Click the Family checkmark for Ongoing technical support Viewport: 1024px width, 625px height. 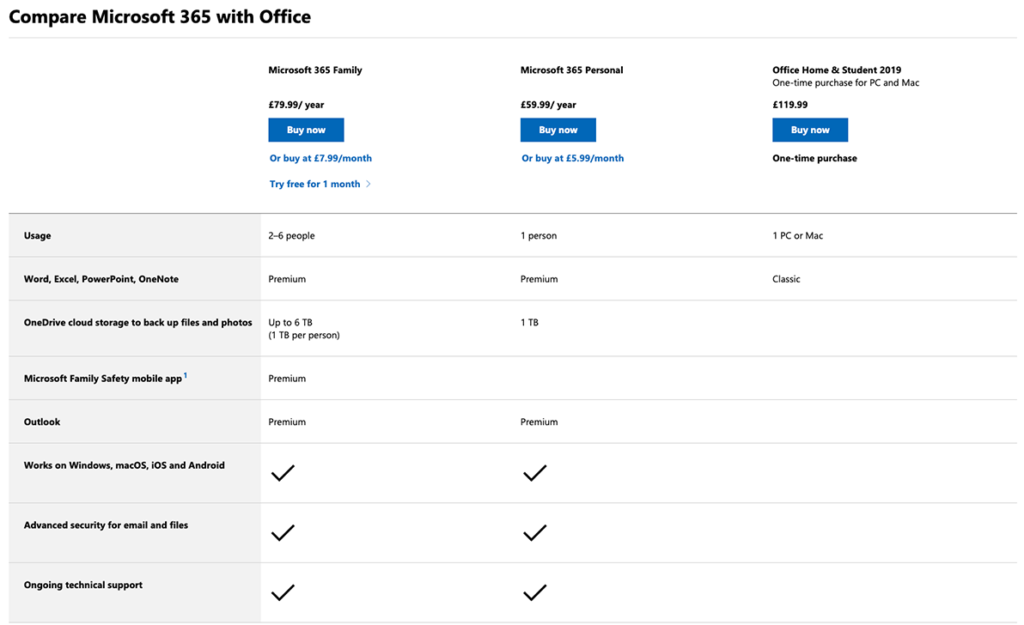tap(283, 593)
